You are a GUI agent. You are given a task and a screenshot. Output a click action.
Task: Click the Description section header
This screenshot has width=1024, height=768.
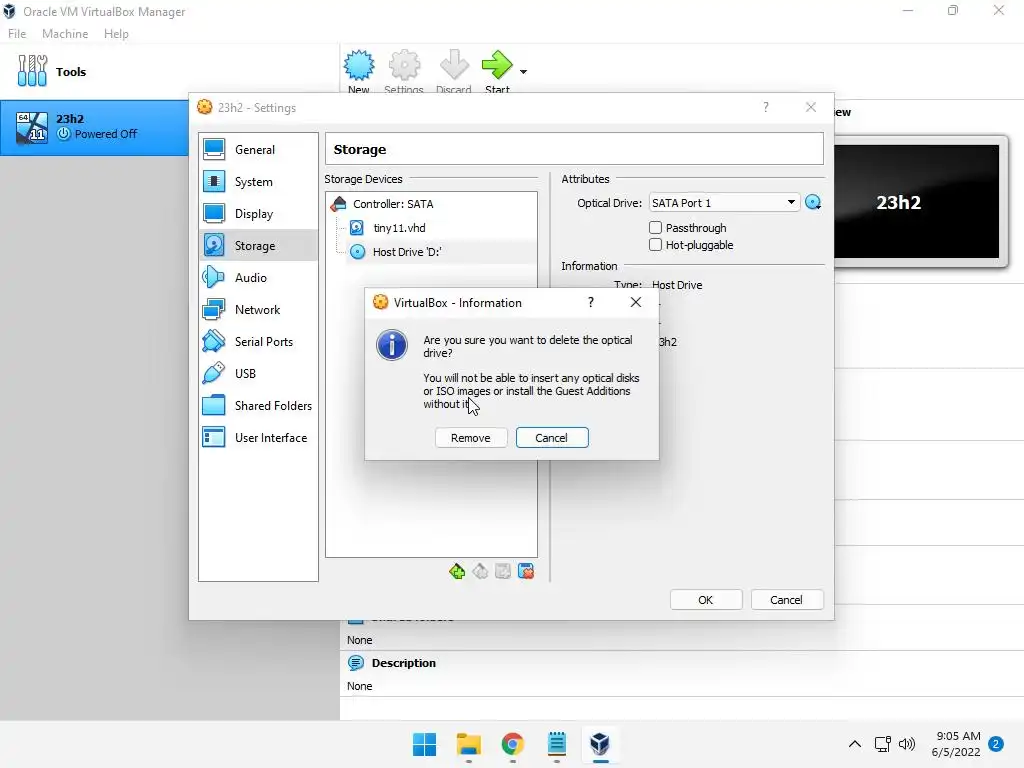403,663
